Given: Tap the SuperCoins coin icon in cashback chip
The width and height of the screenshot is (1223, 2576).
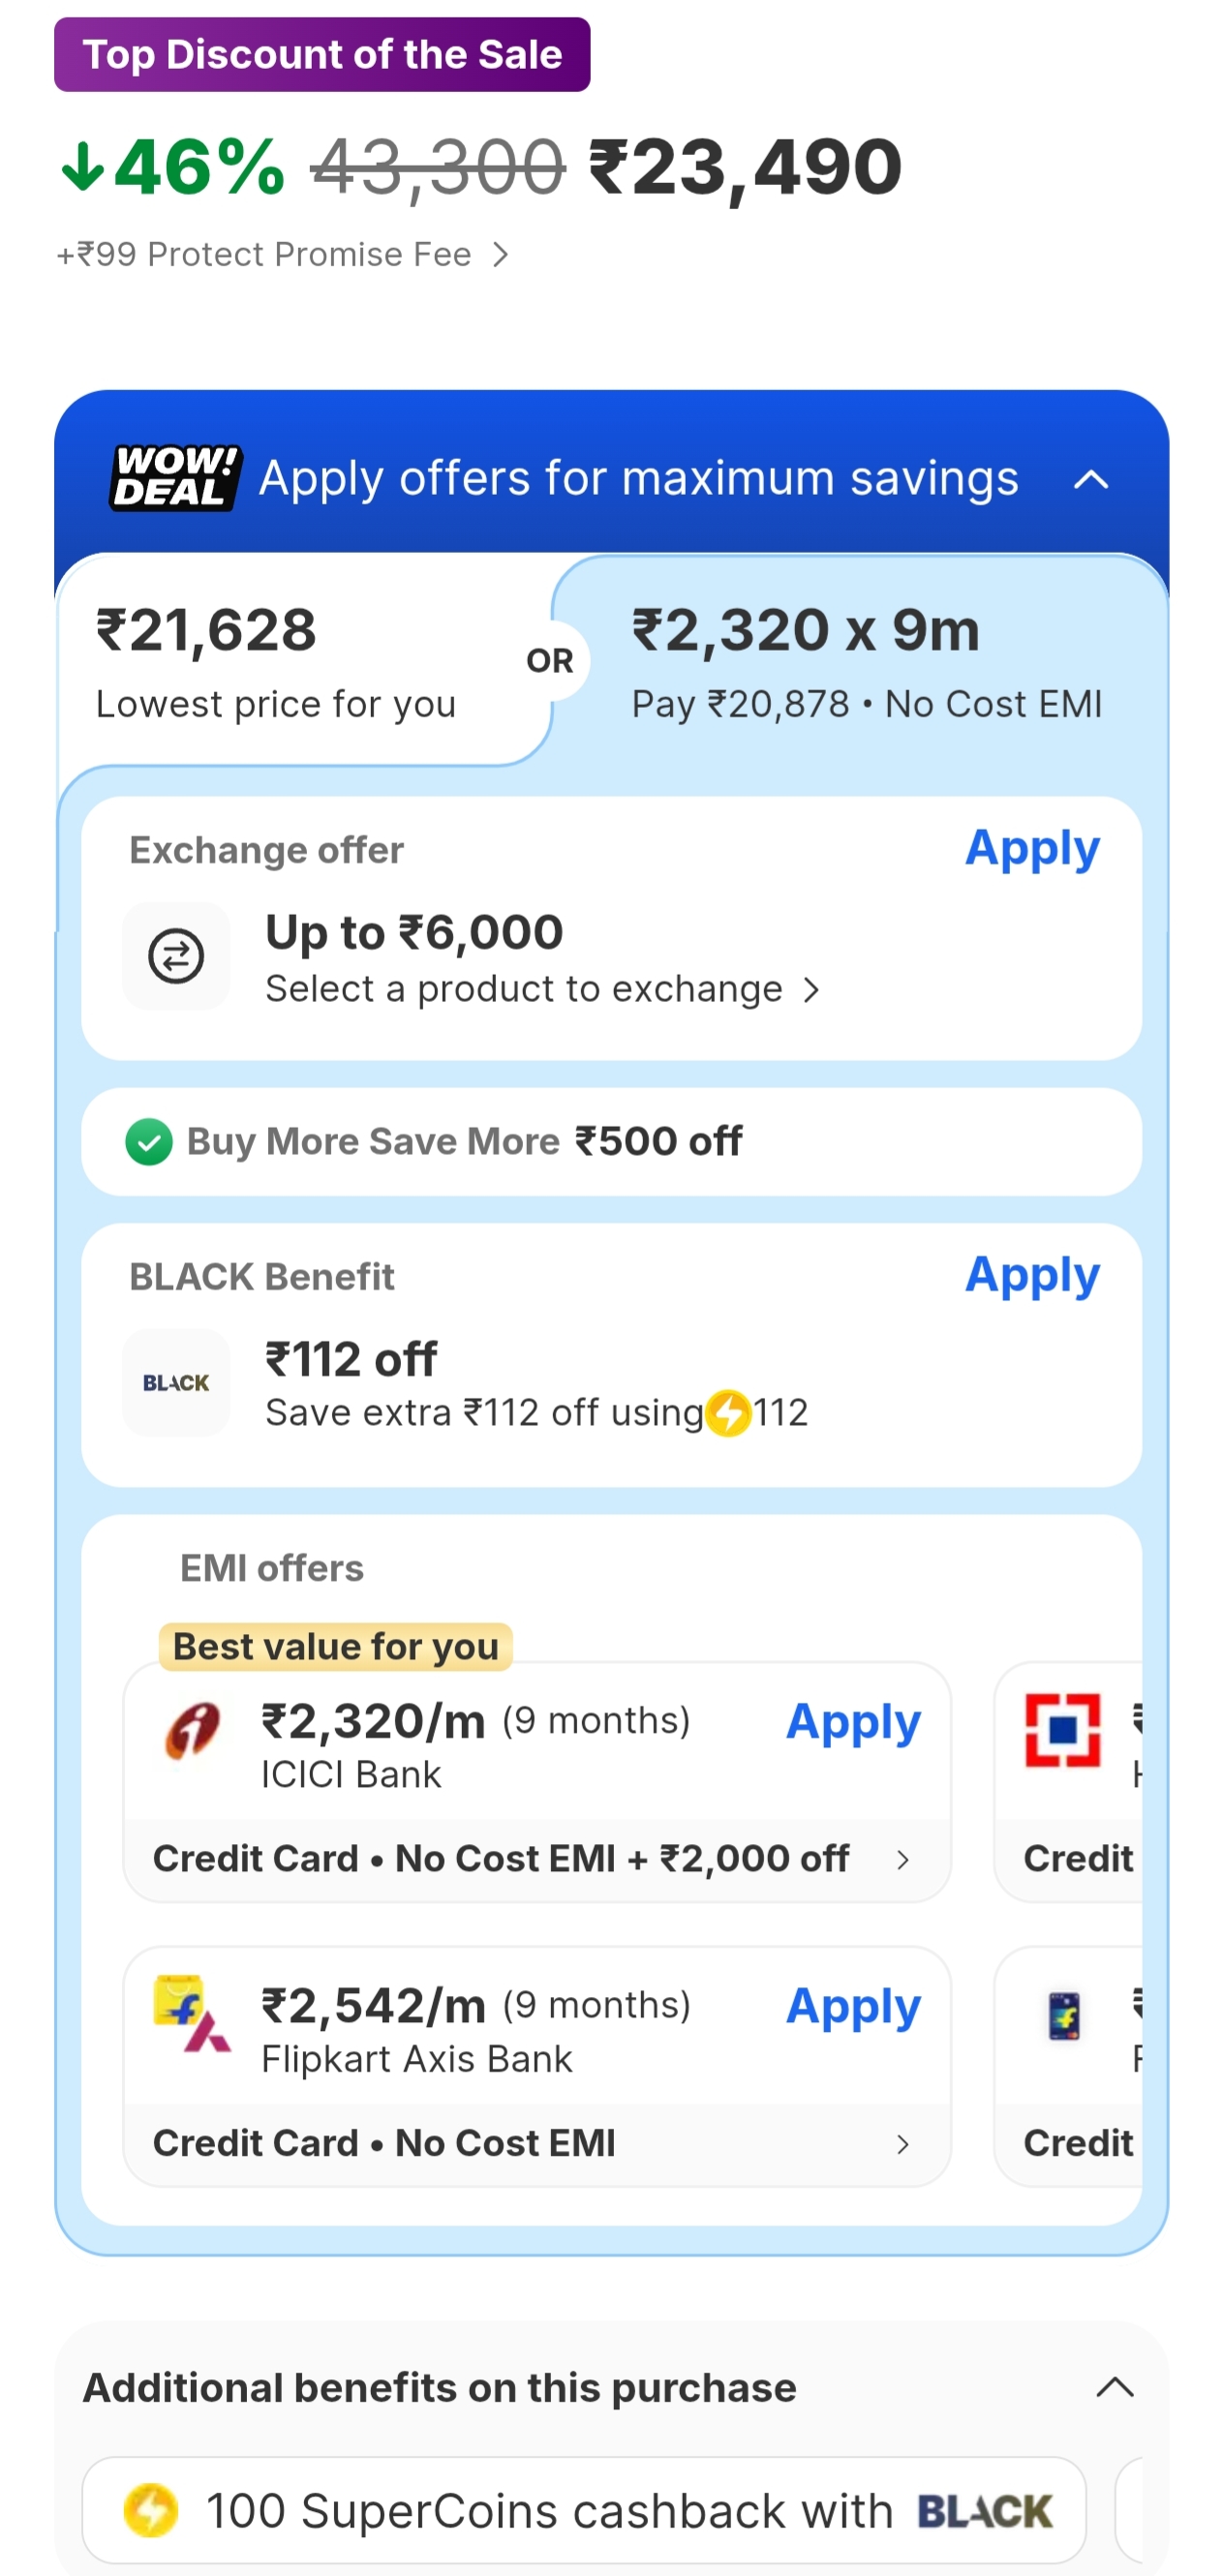Looking at the screenshot, I should tap(151, 2510).
